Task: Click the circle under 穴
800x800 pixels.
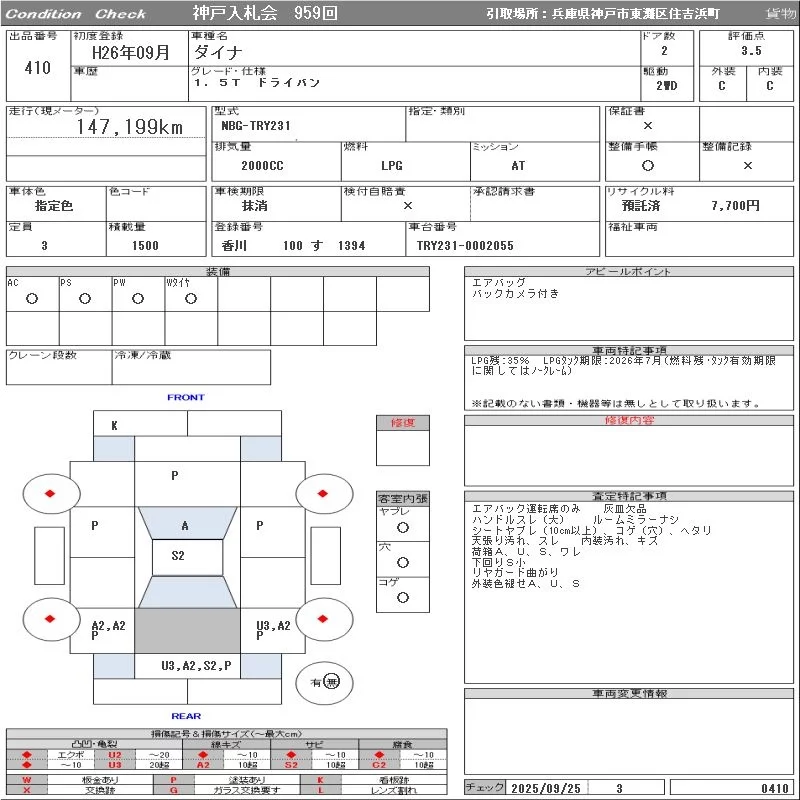Action: [403, 562]
